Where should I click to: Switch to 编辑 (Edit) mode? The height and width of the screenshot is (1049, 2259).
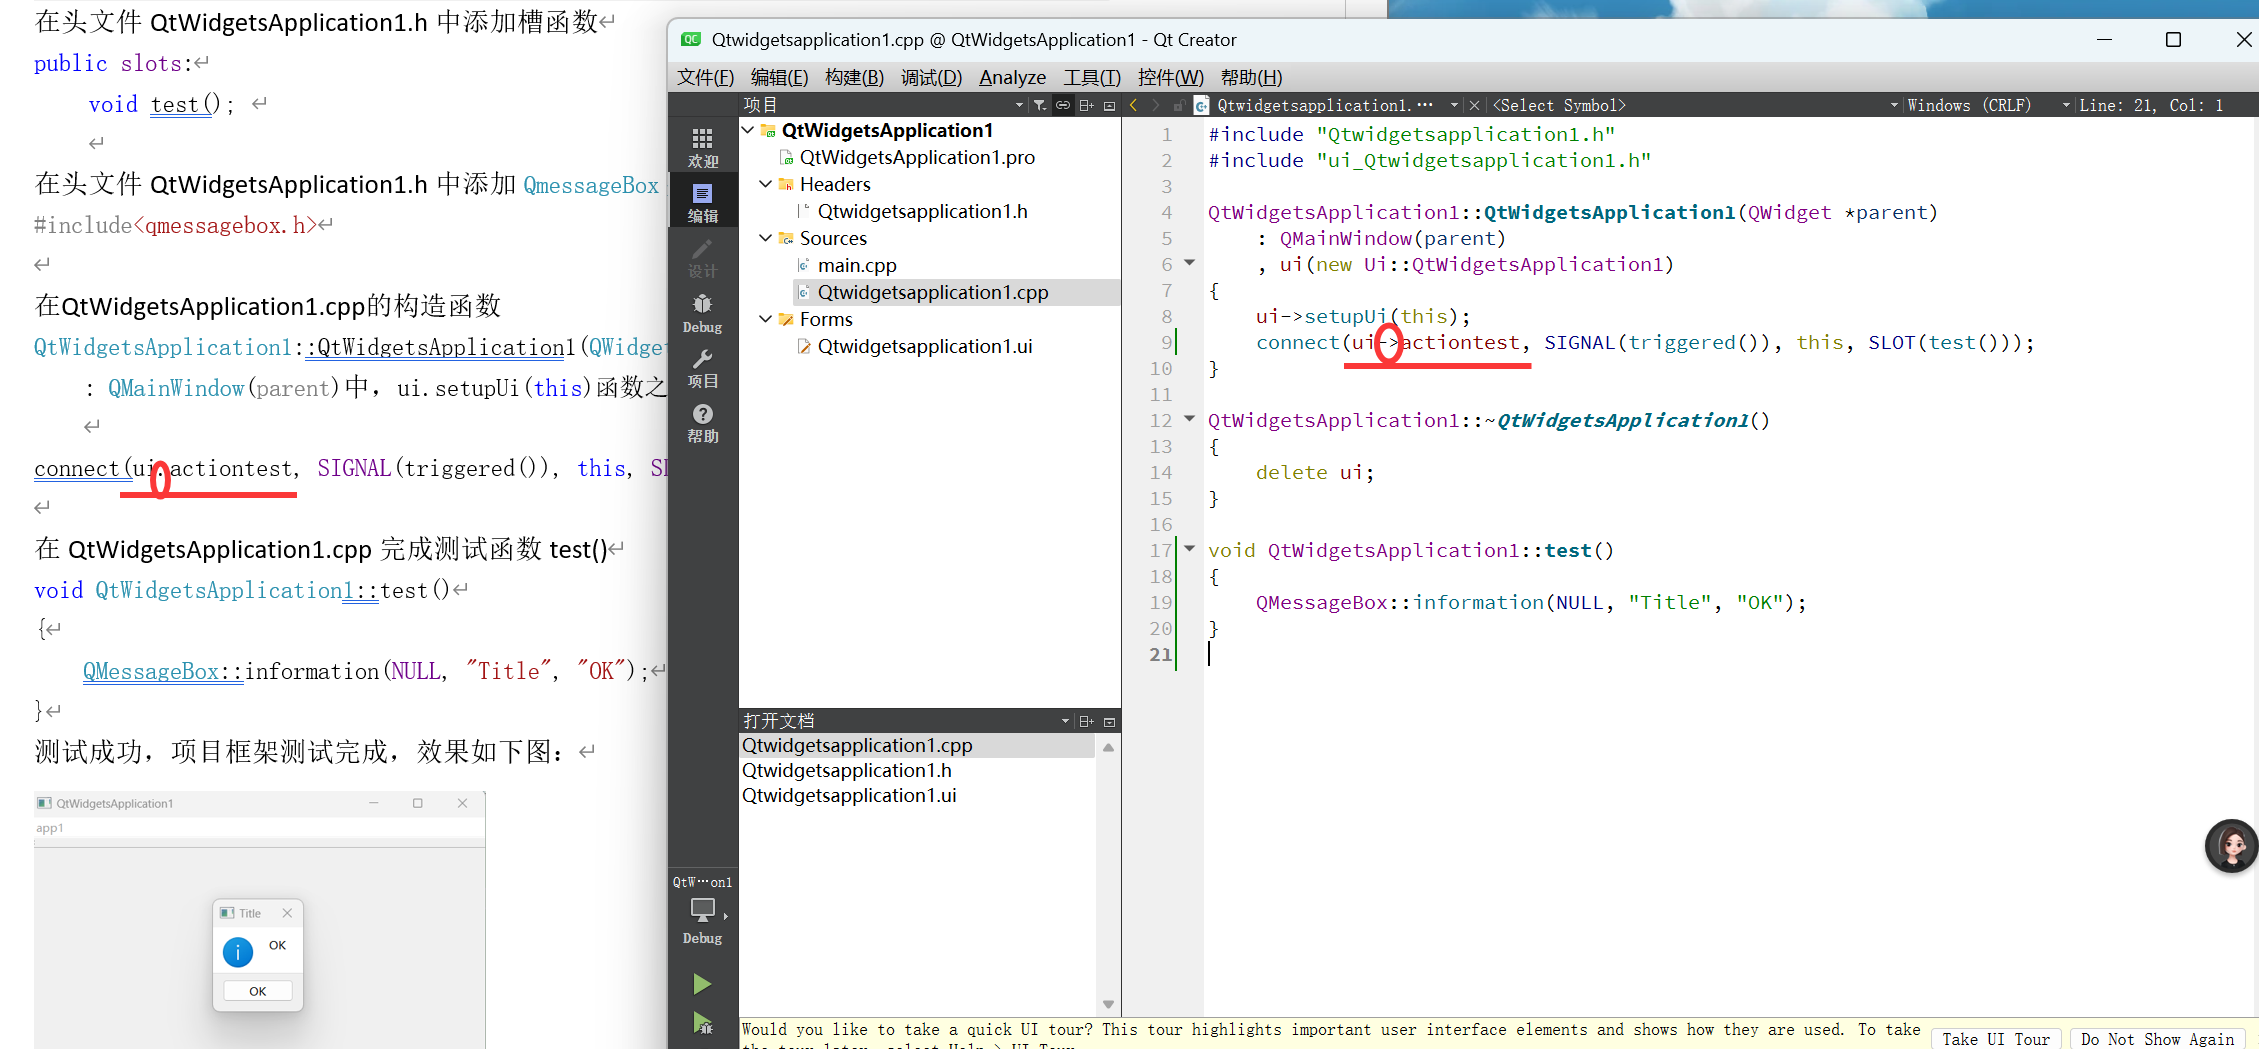click(x=702, y=202)
